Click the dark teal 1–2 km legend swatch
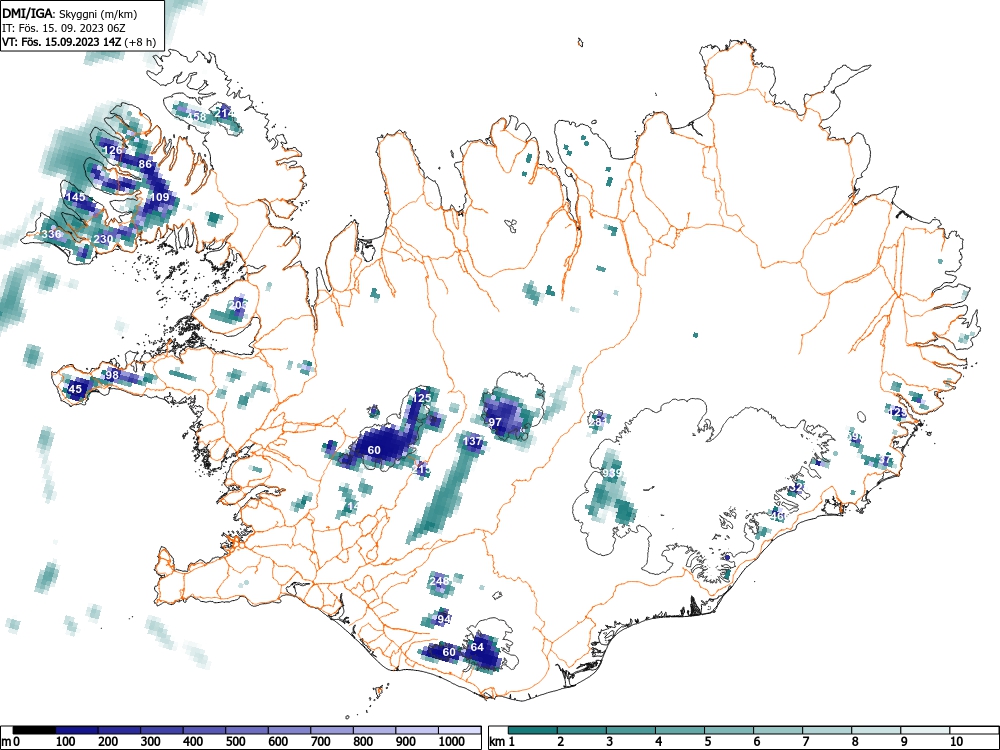The width and height of the screenshot is (1000, 750). [x=533, y=730]
